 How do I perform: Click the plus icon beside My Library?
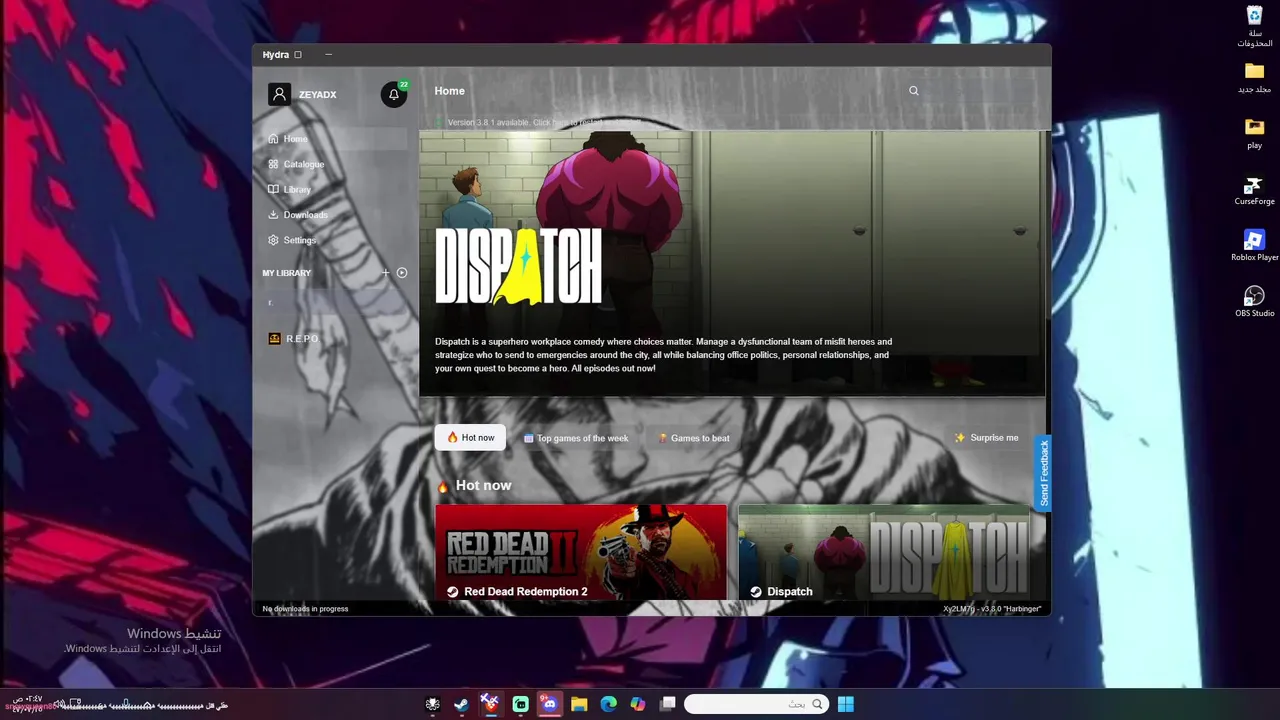click(386, 273)
